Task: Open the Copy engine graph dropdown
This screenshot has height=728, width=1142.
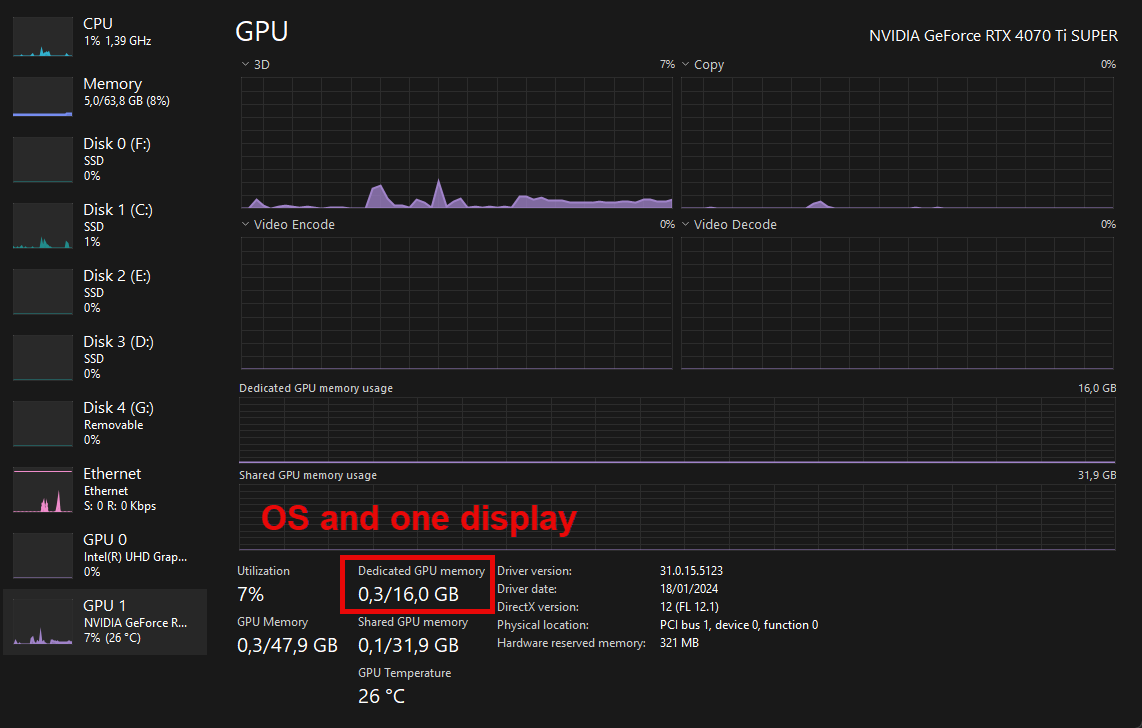Action: (x=686, y=65)
